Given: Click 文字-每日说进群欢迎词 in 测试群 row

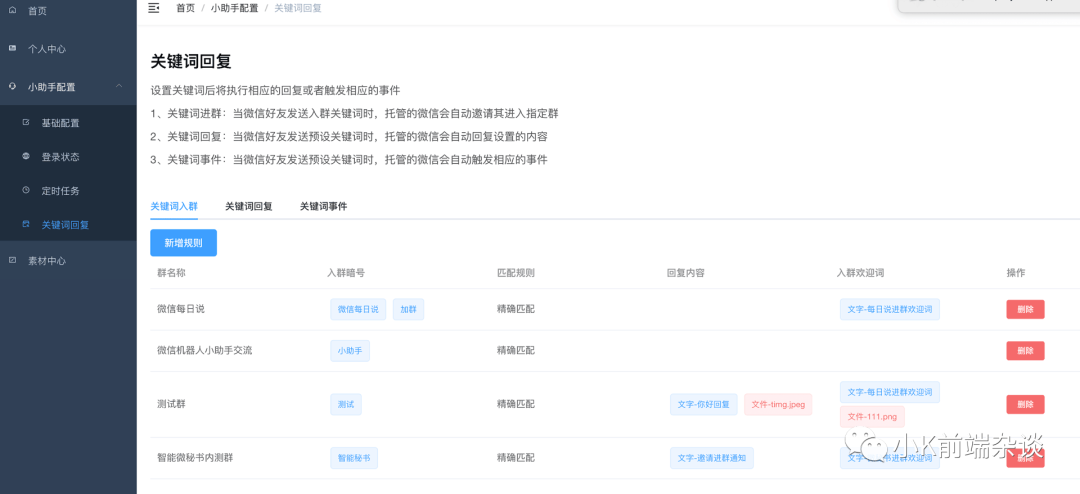Looking at the screenshot, I should pos(890,392).
